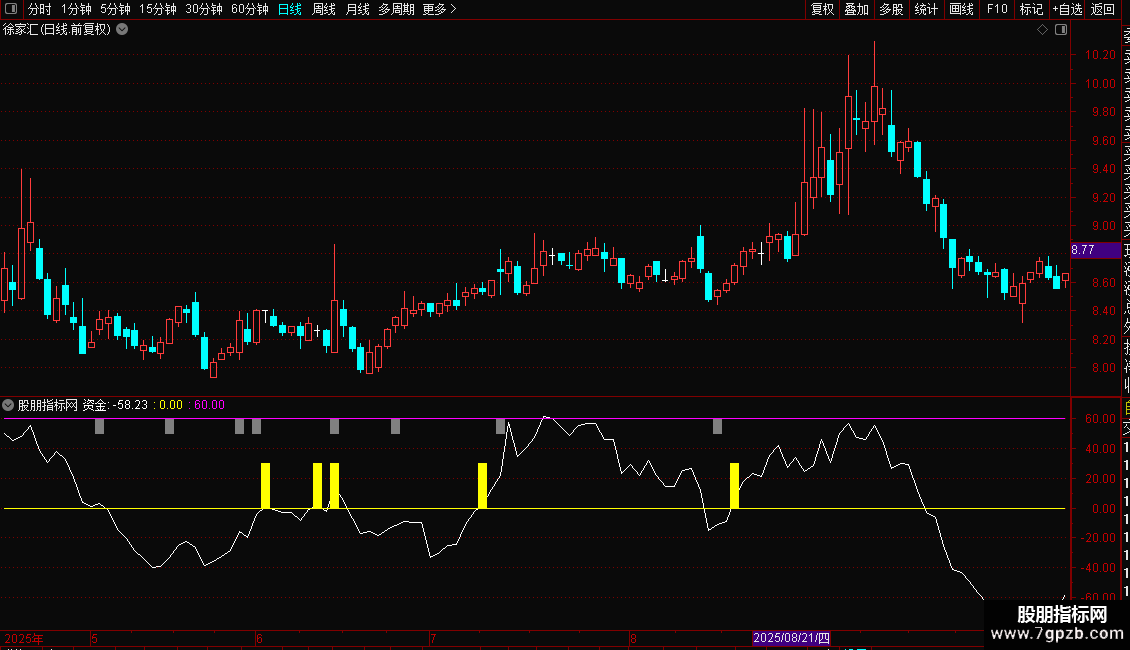1130x650 pixels.
Task: Click the 标记 mark button
Action: coord(1031,9)
